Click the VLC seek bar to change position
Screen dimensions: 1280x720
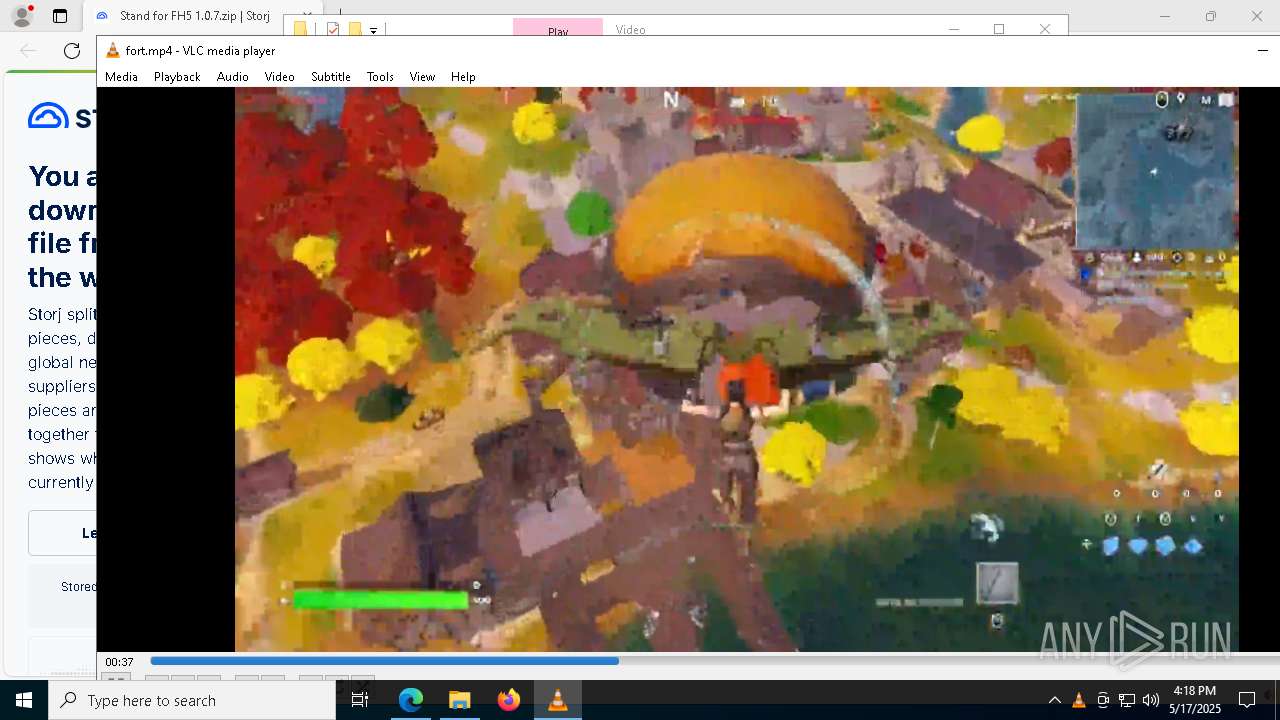point(714,661)
